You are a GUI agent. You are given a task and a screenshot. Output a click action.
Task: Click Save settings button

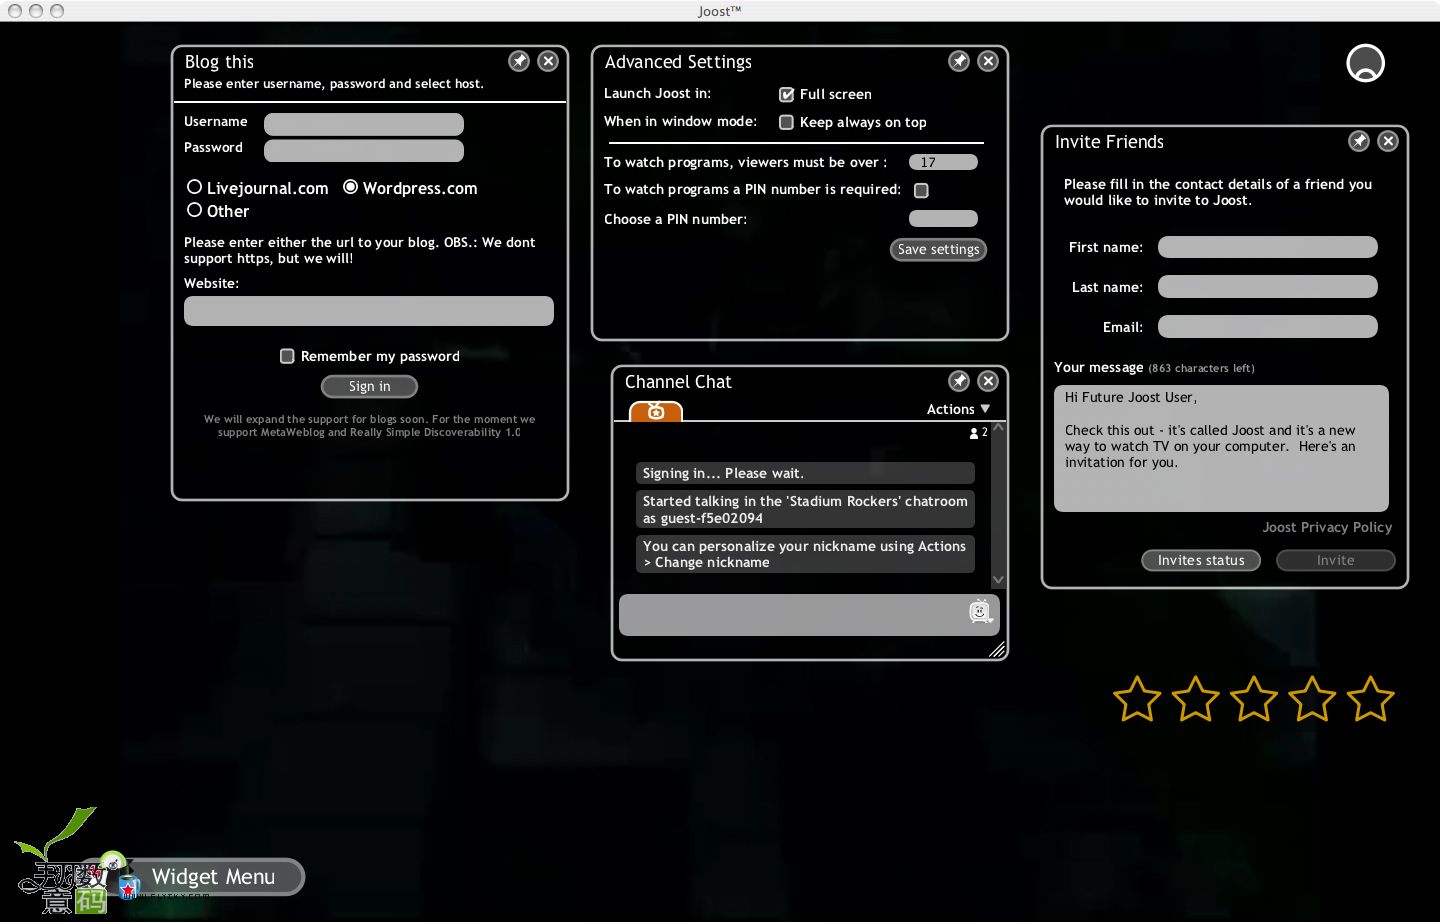(938, 249)
